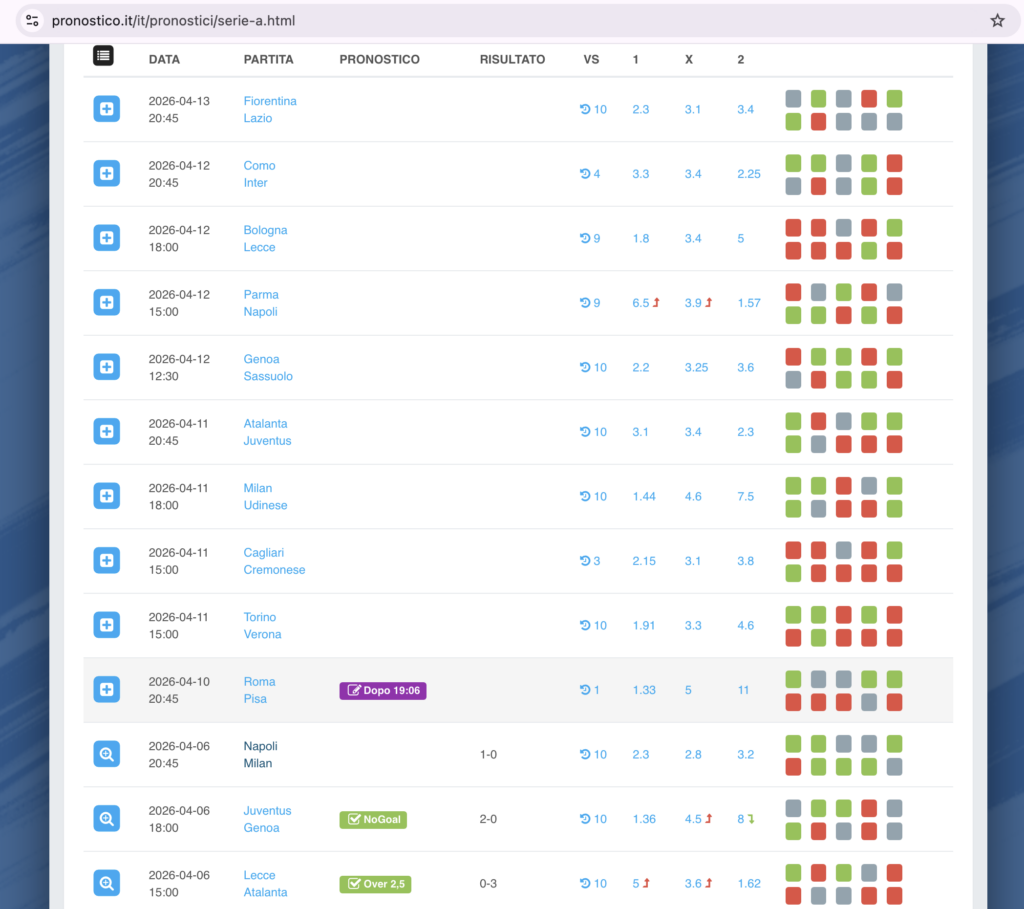Screen dimensions: 1024x909
Task: Click the list view icon in table header
Action: click(104, 57)
